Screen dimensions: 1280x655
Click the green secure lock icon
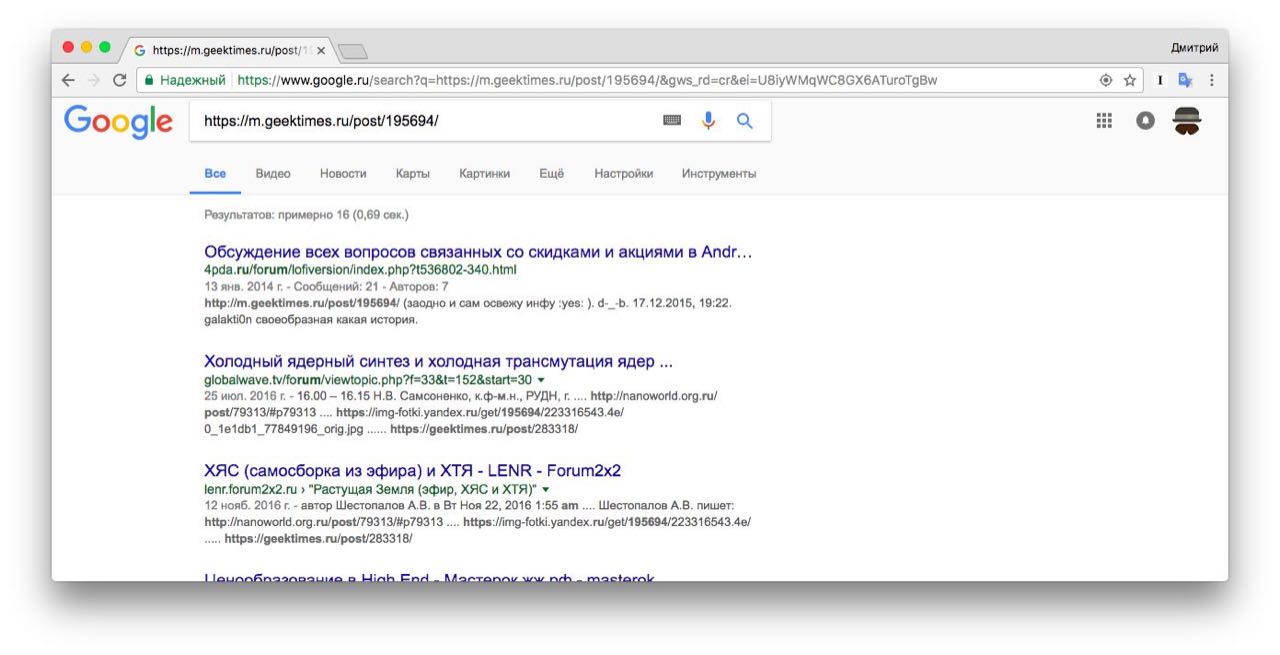coord(149,80)
